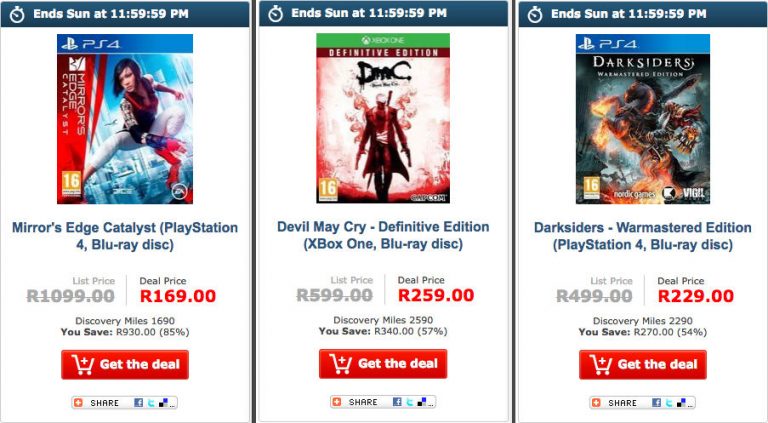768x423 pixels.
Task: Click the Mirror's Edge Catalyst cover image
Action: coord(125,119)
